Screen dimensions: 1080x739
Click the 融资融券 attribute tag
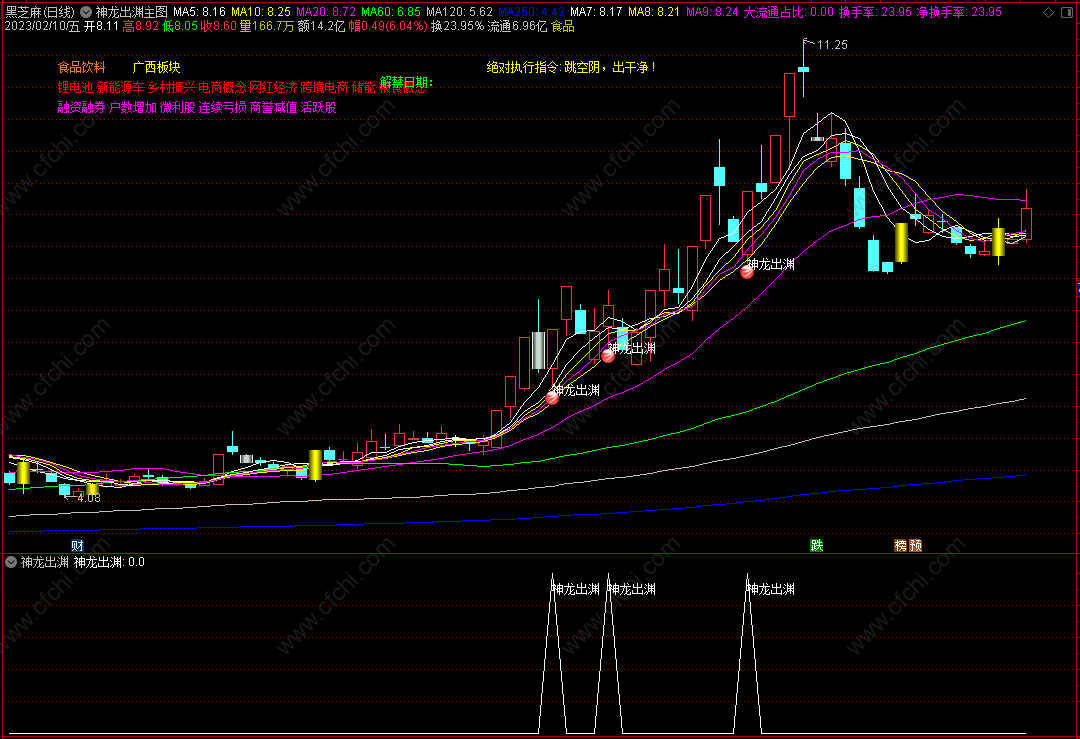point(81,107)
